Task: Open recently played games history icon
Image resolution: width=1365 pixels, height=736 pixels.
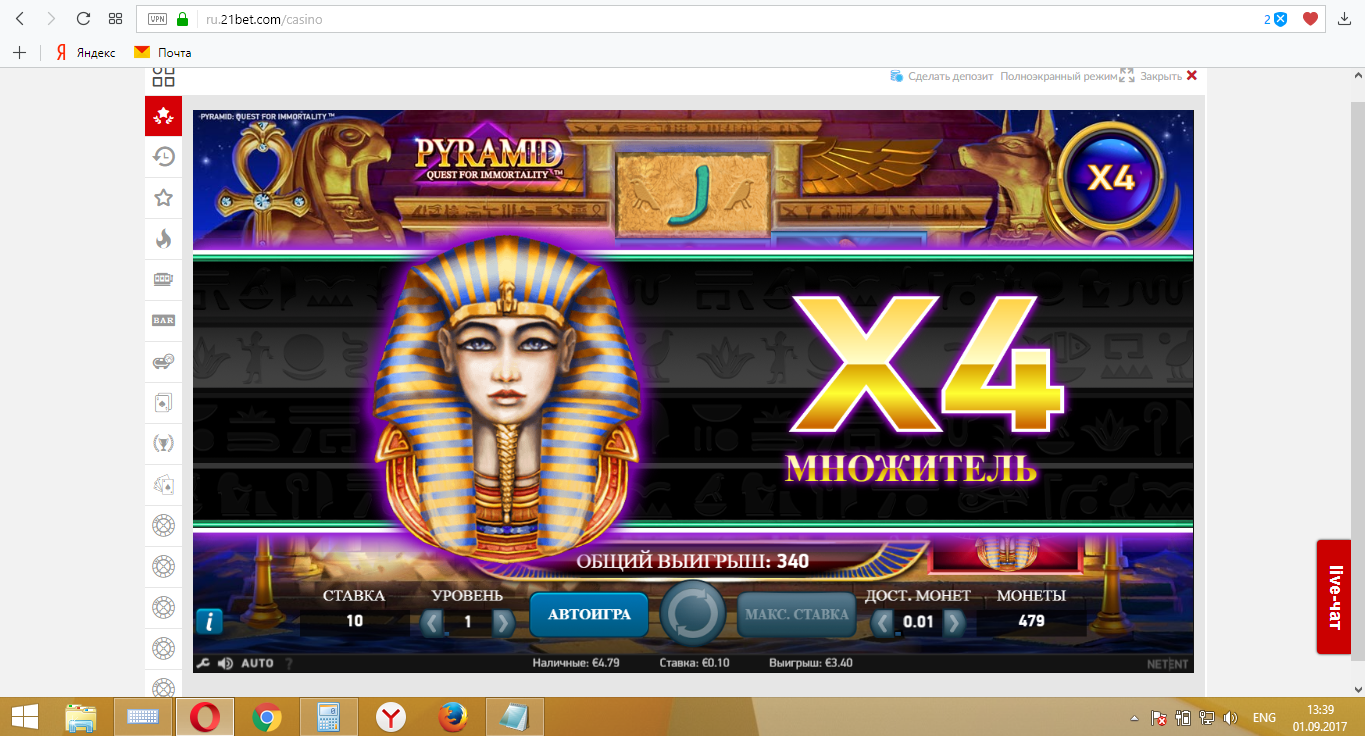Action: pos(163,156)
